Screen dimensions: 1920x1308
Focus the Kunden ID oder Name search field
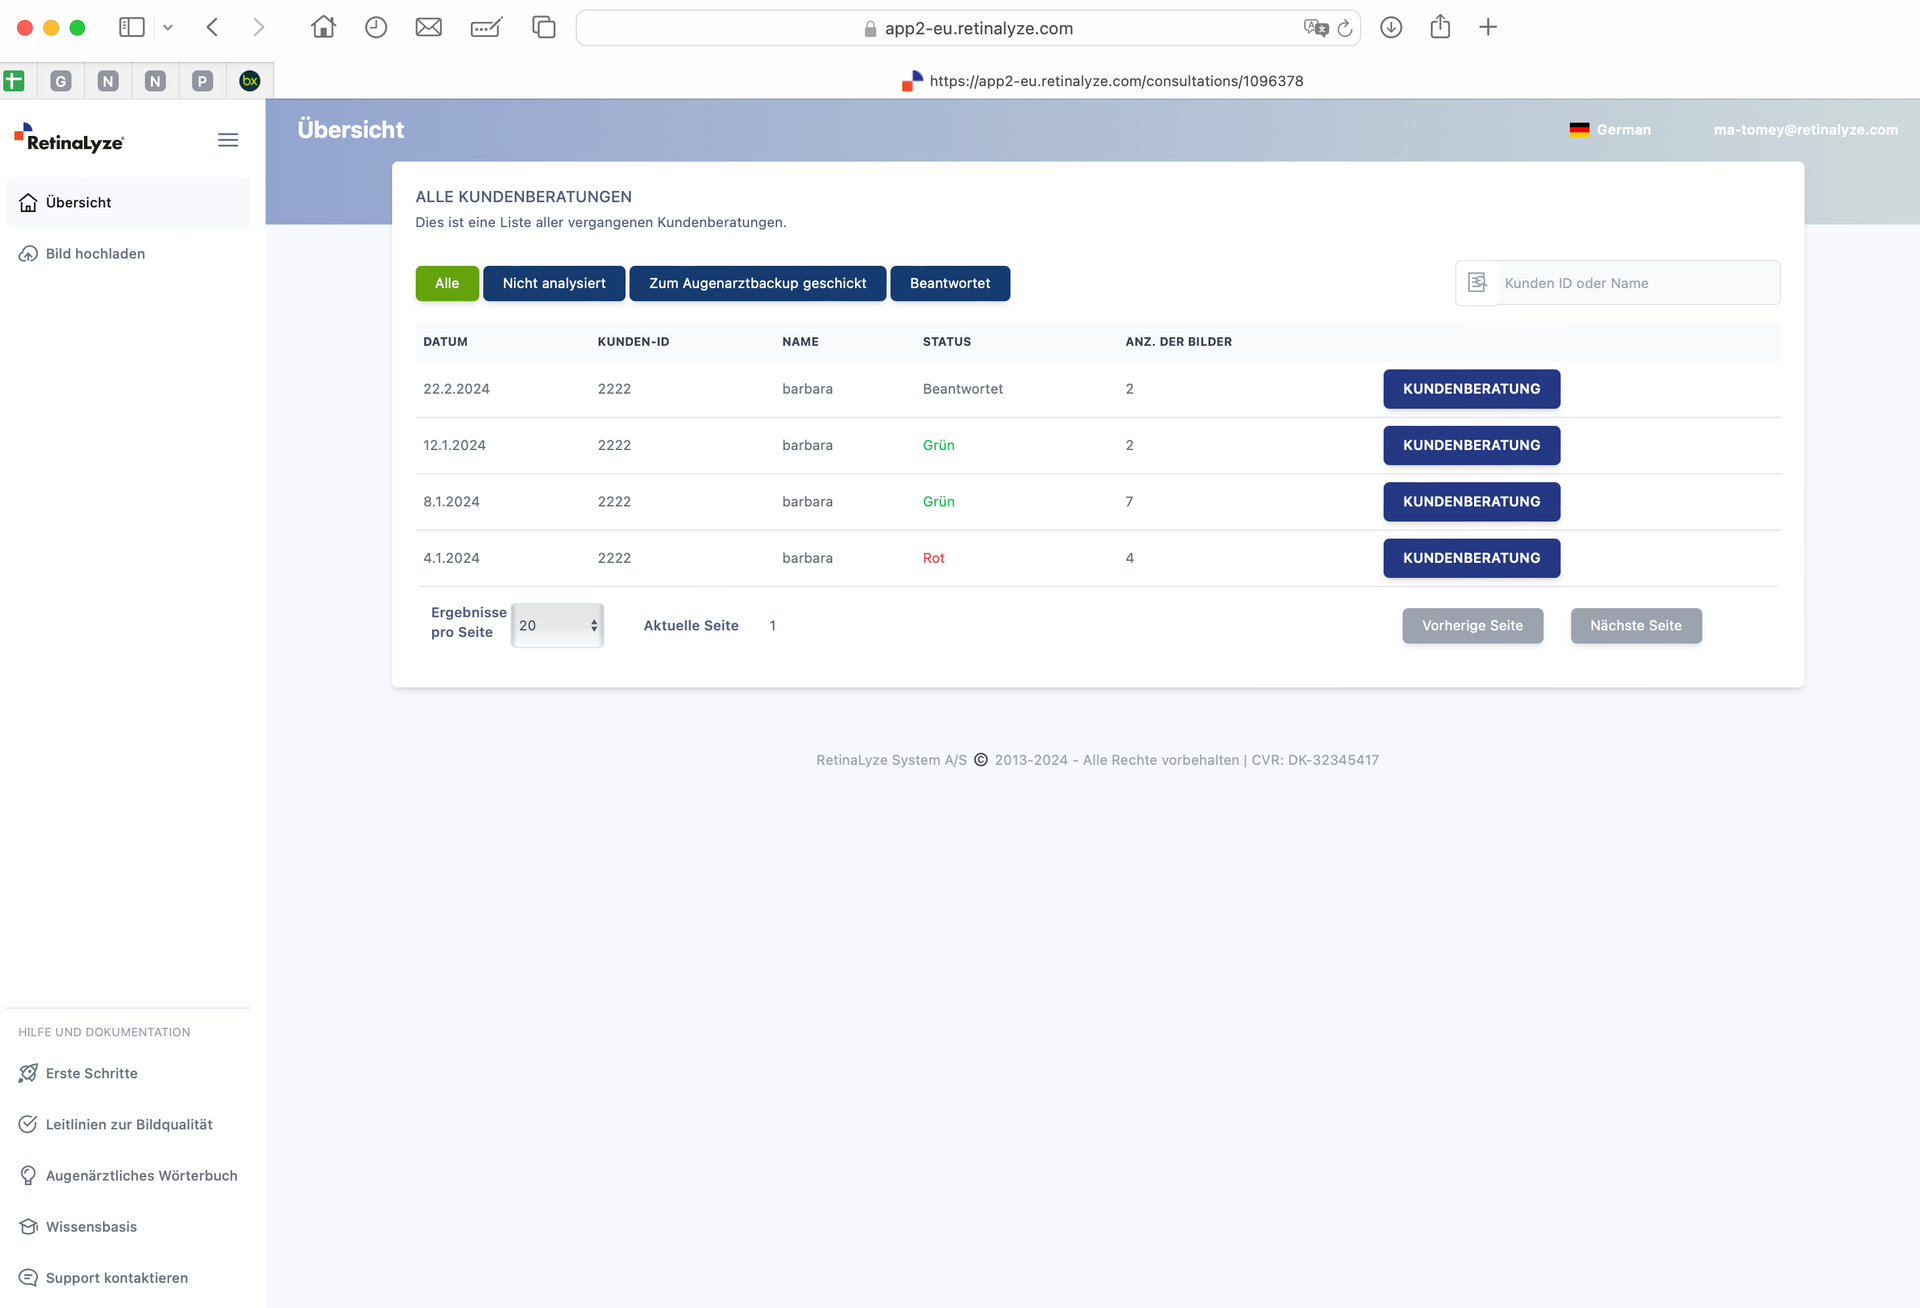pyautogui.click(x=1638, y=283)
